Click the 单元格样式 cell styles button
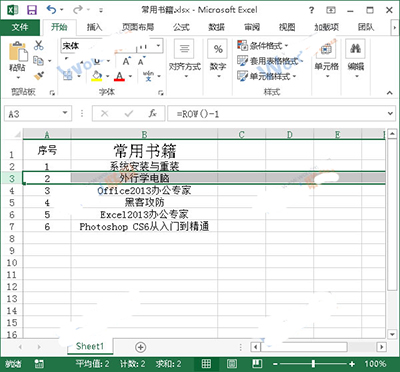The height and width of the screenshot is (372, 400). click(267, 76)
